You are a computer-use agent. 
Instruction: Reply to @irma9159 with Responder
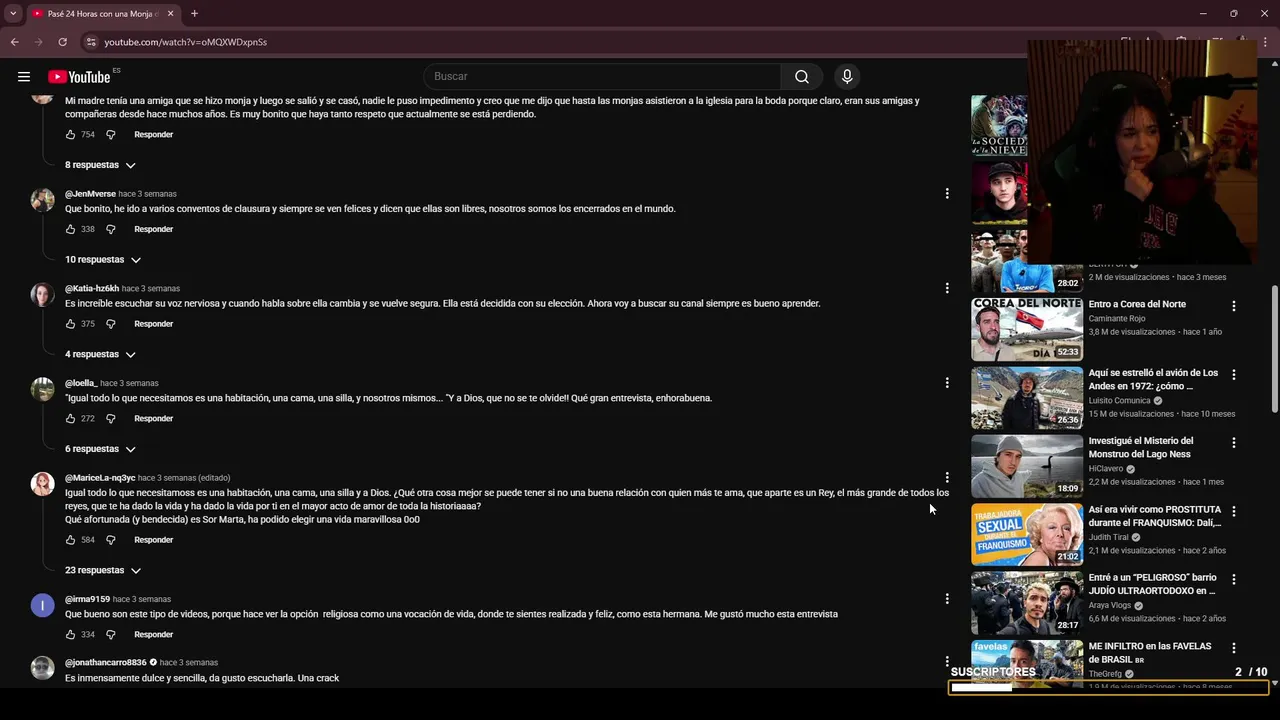pos(154,635)
